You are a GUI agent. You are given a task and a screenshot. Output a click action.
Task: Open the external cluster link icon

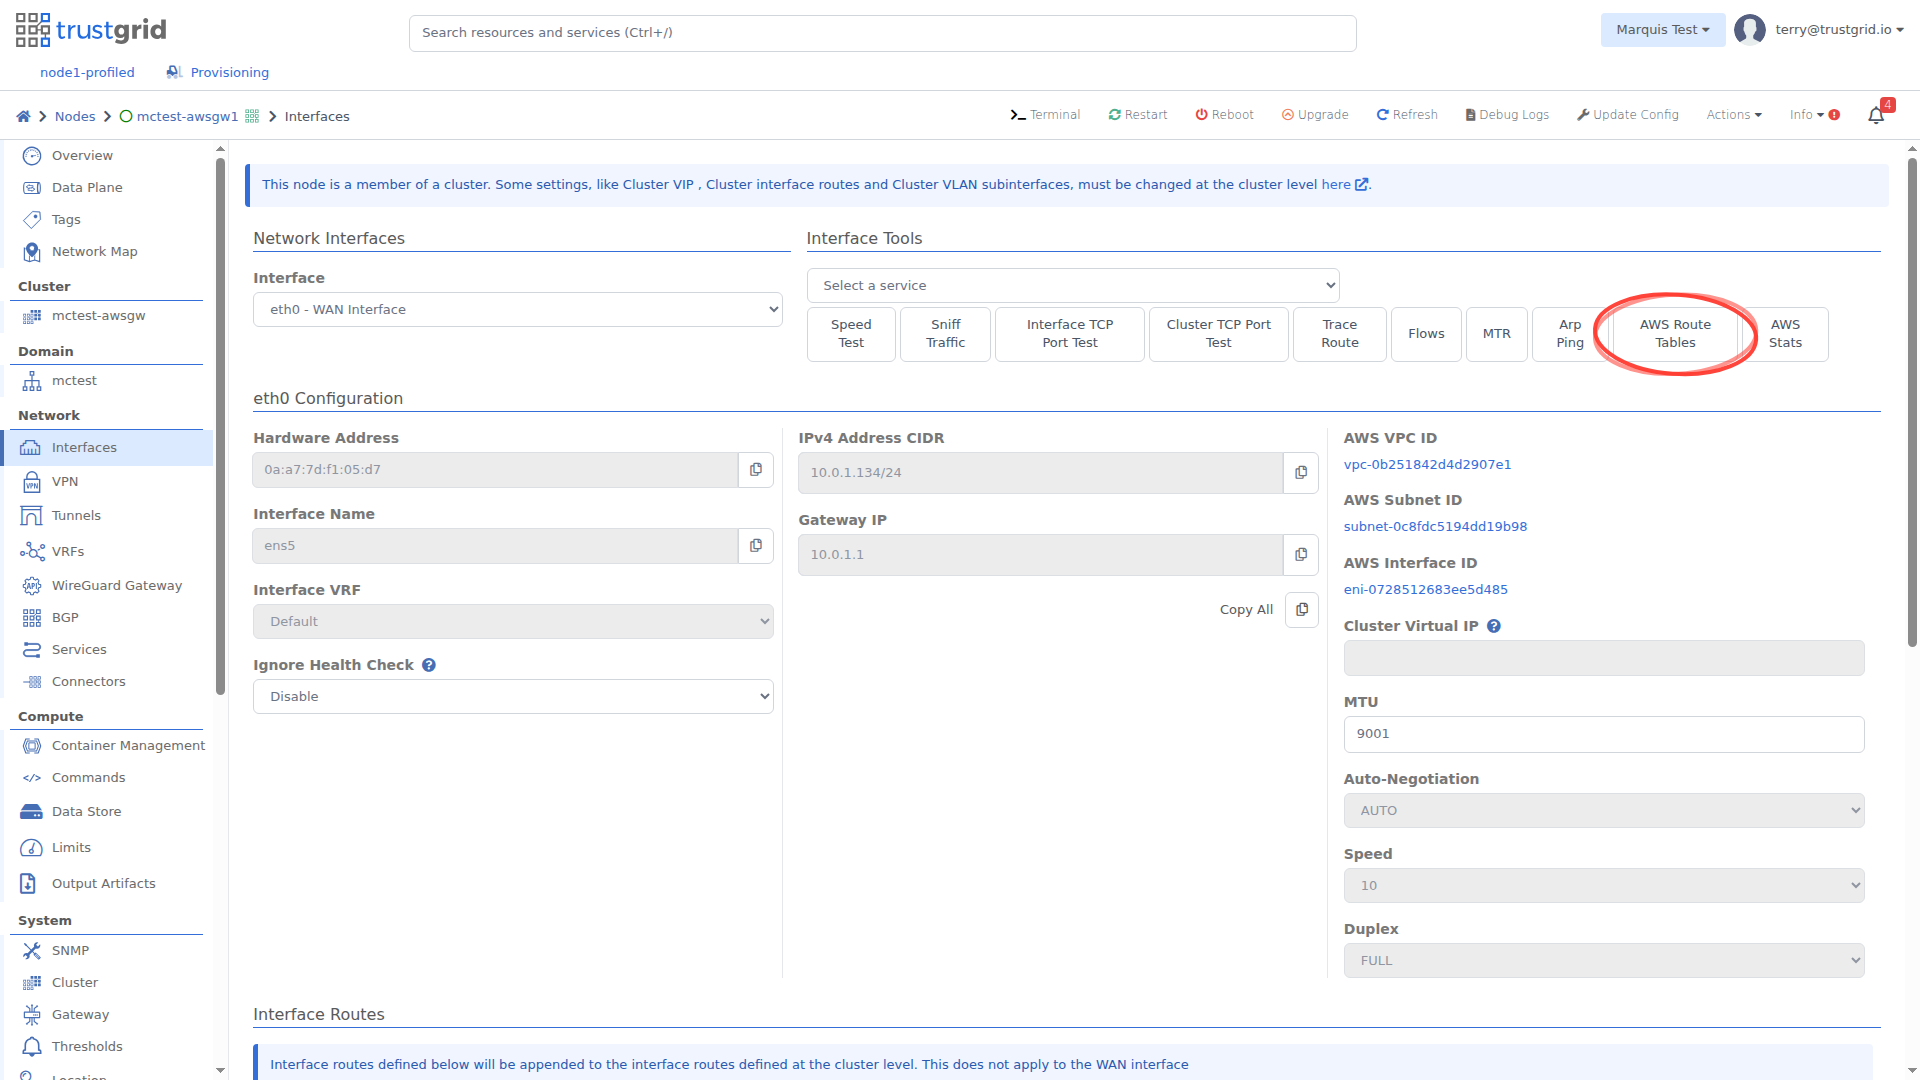[1361, 185]
